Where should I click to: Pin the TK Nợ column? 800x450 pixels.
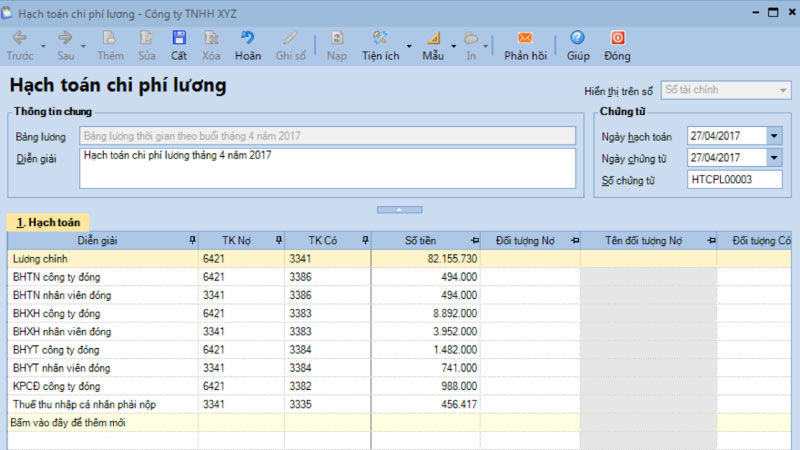point(279,240)
